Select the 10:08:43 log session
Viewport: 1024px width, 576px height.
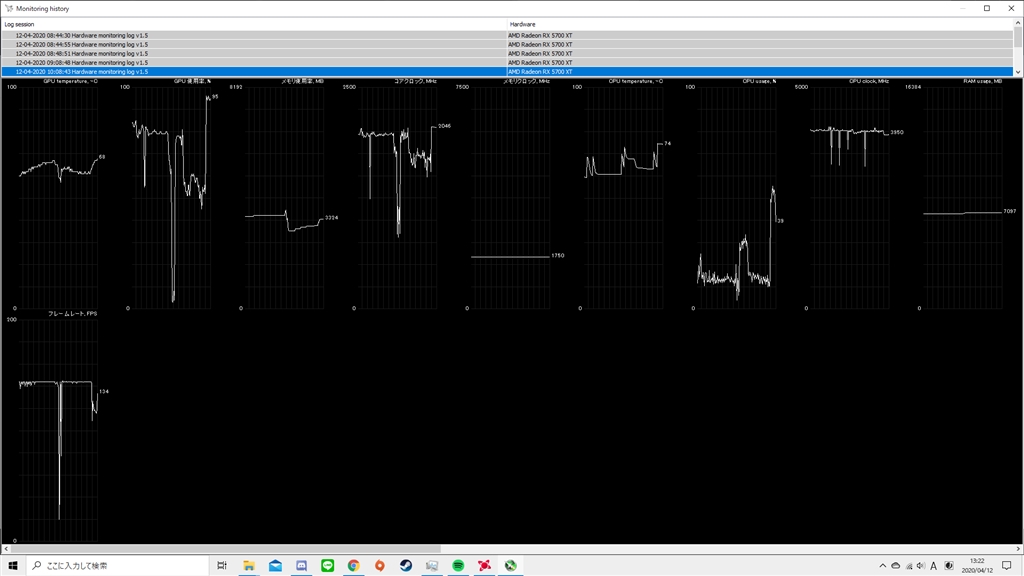507,72
